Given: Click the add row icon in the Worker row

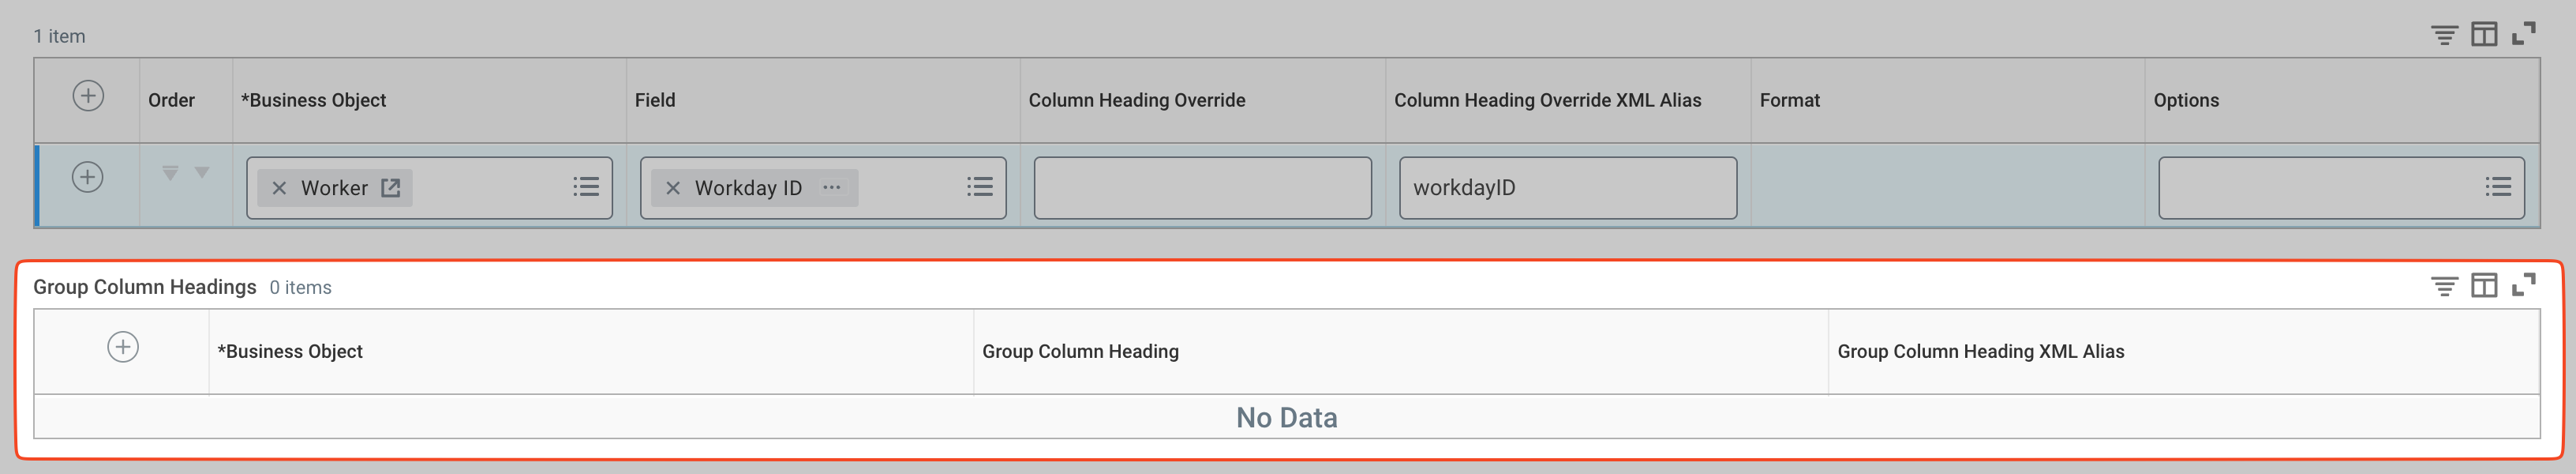Looking at the screenshot, I should [x=88, y=177].
